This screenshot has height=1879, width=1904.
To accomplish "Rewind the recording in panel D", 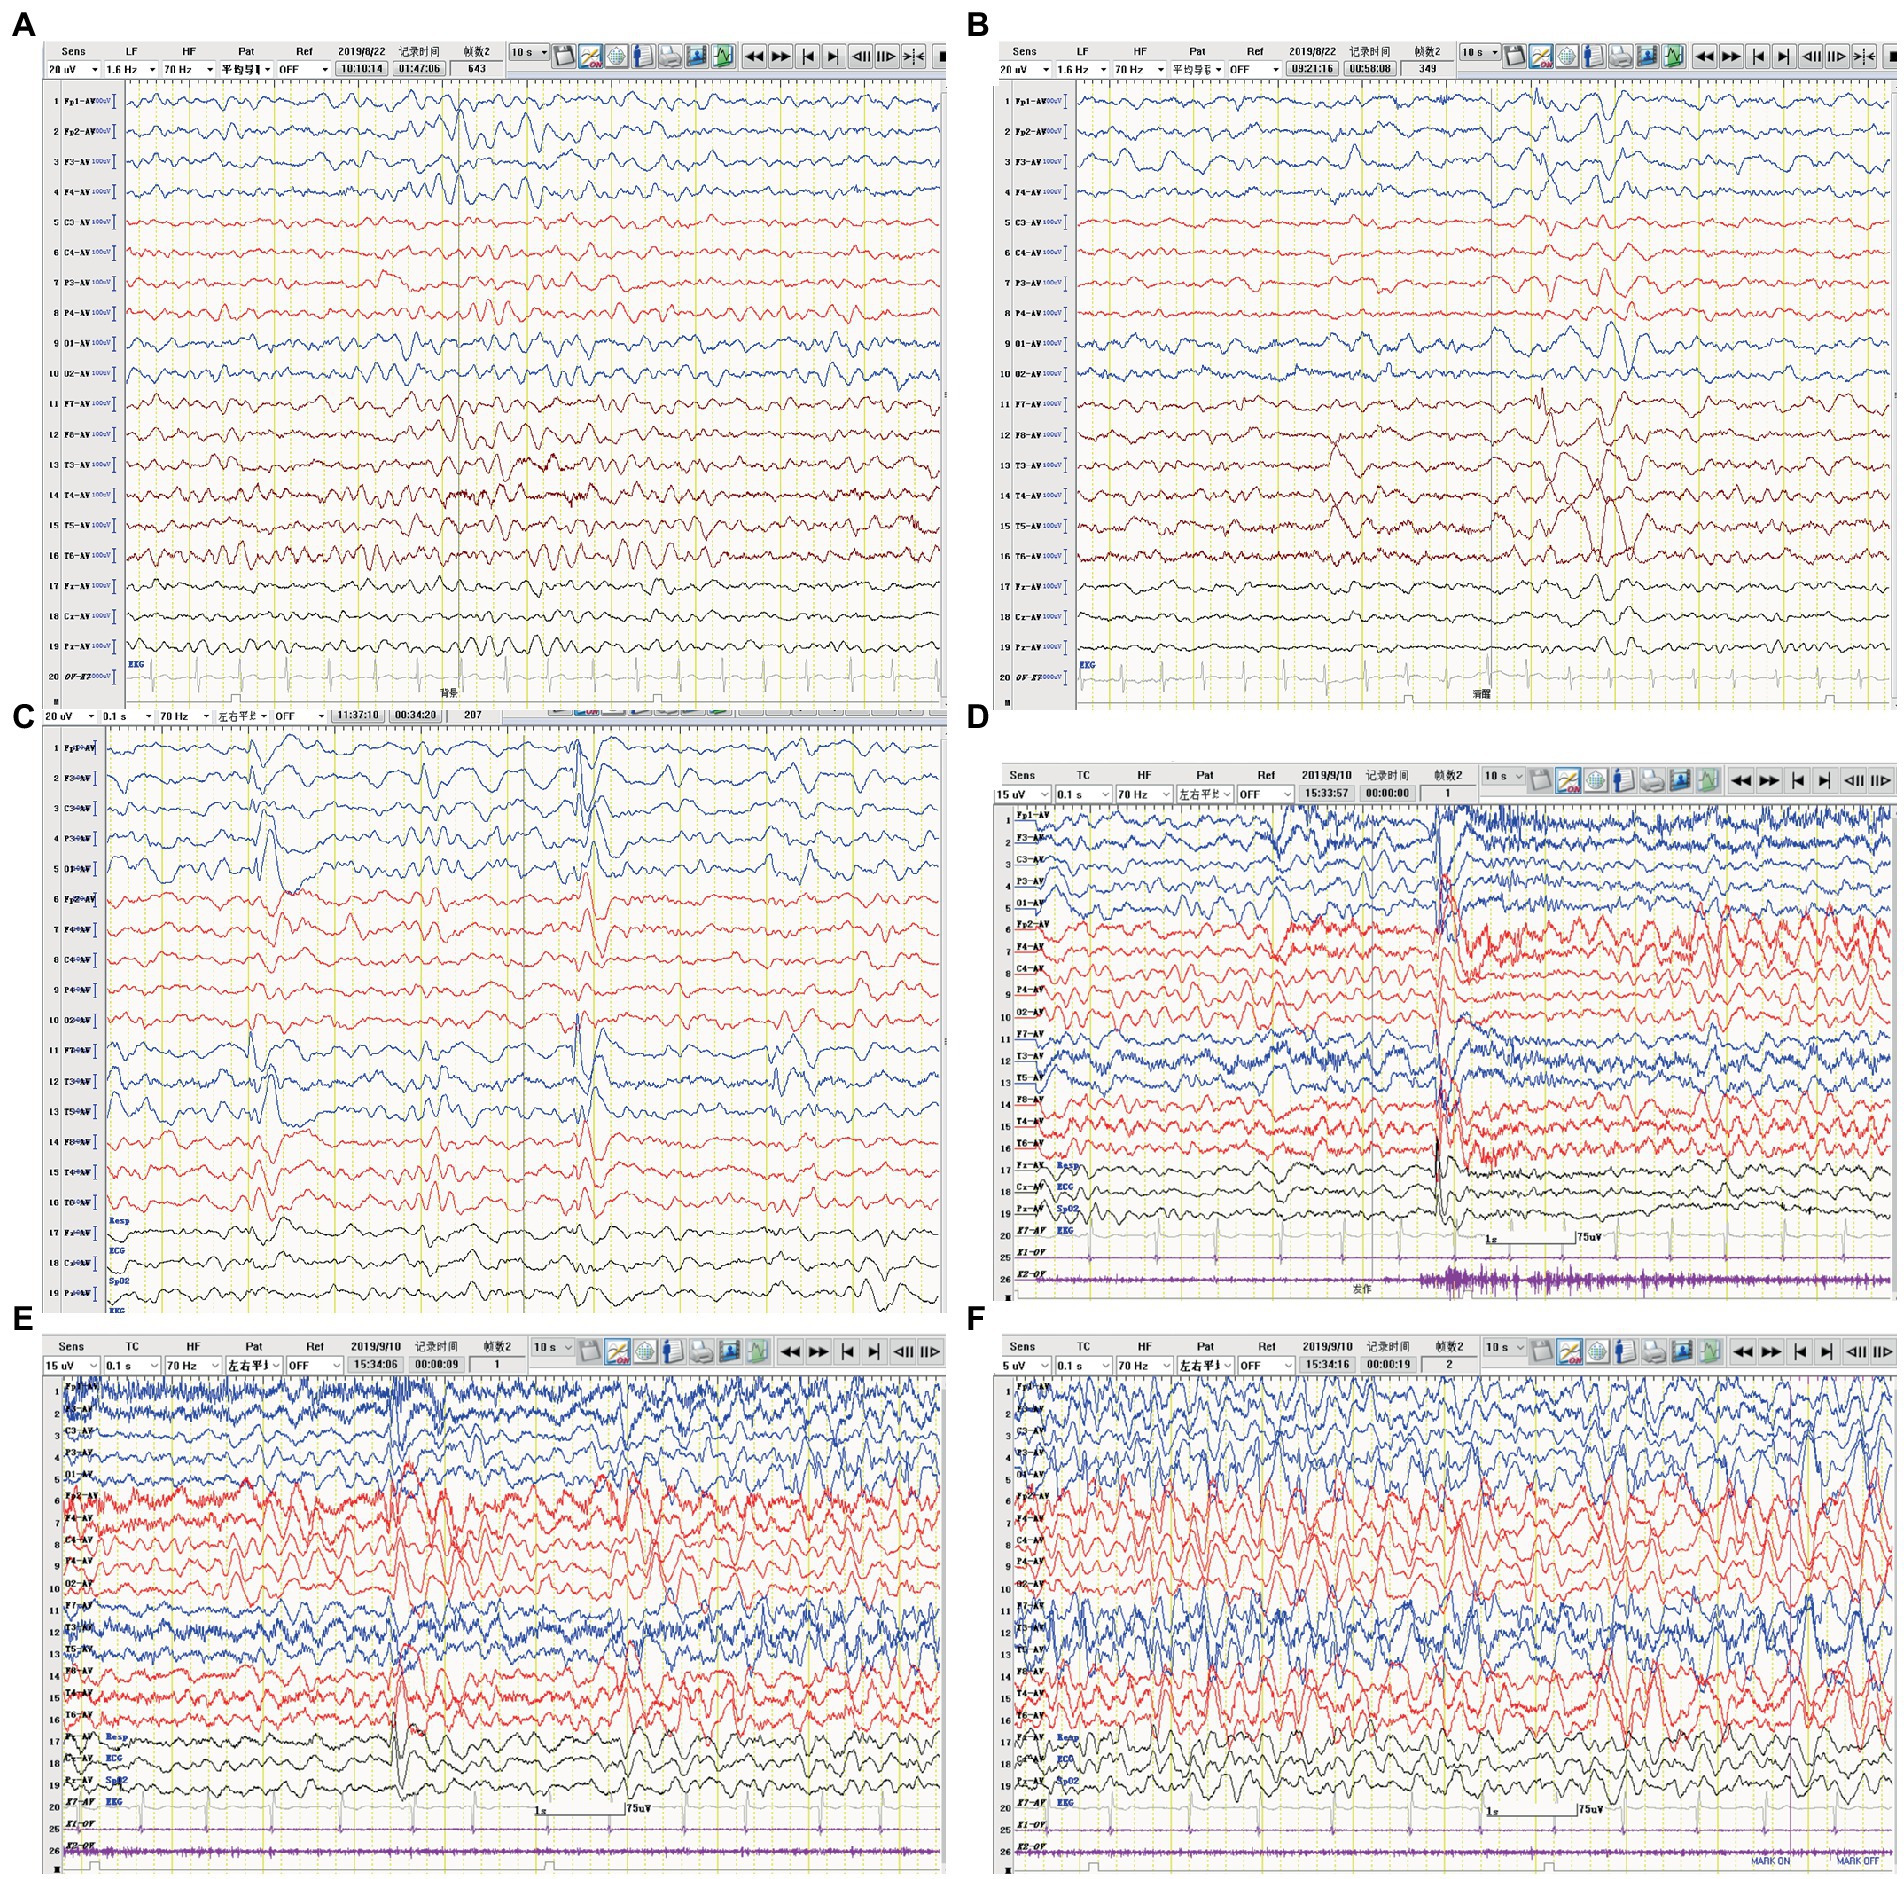I will pyautogui.click(x=1741, y=781).
